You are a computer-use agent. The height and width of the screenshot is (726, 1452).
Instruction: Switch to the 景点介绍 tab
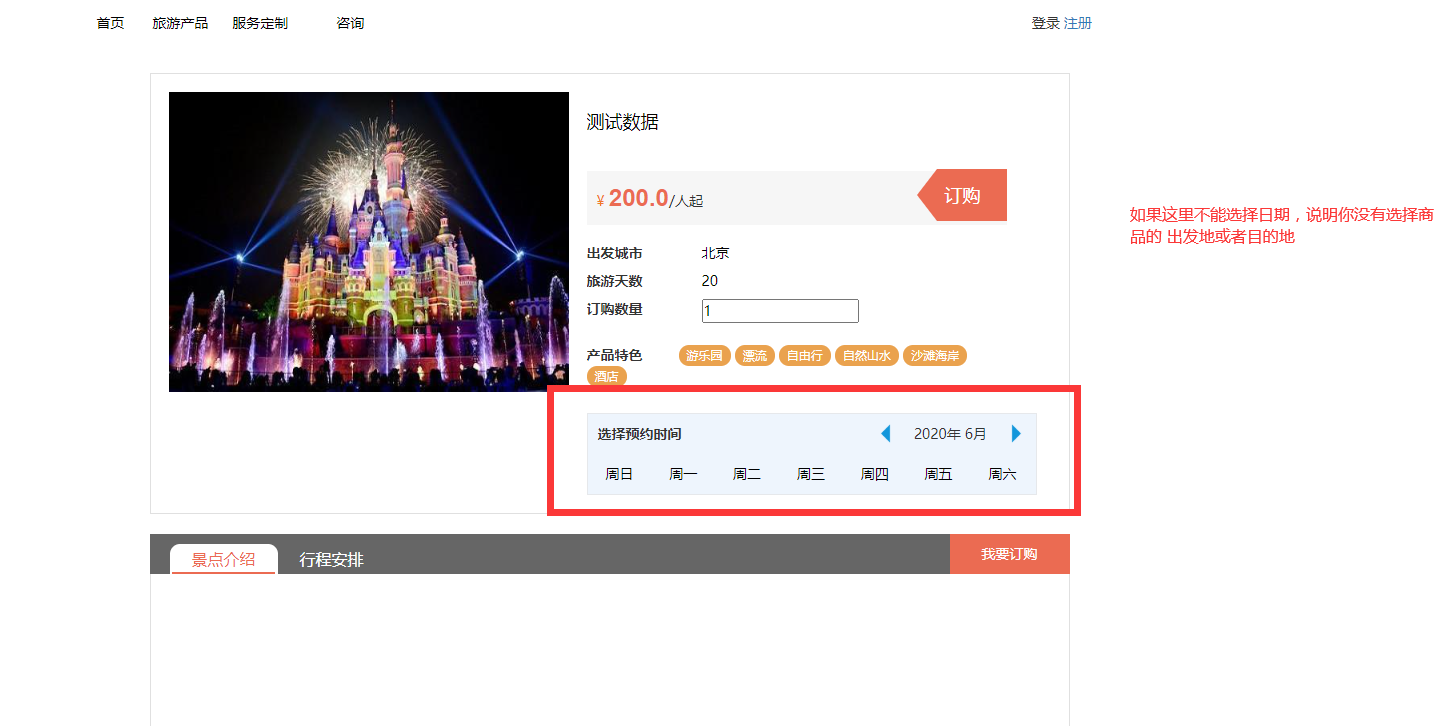223,559
